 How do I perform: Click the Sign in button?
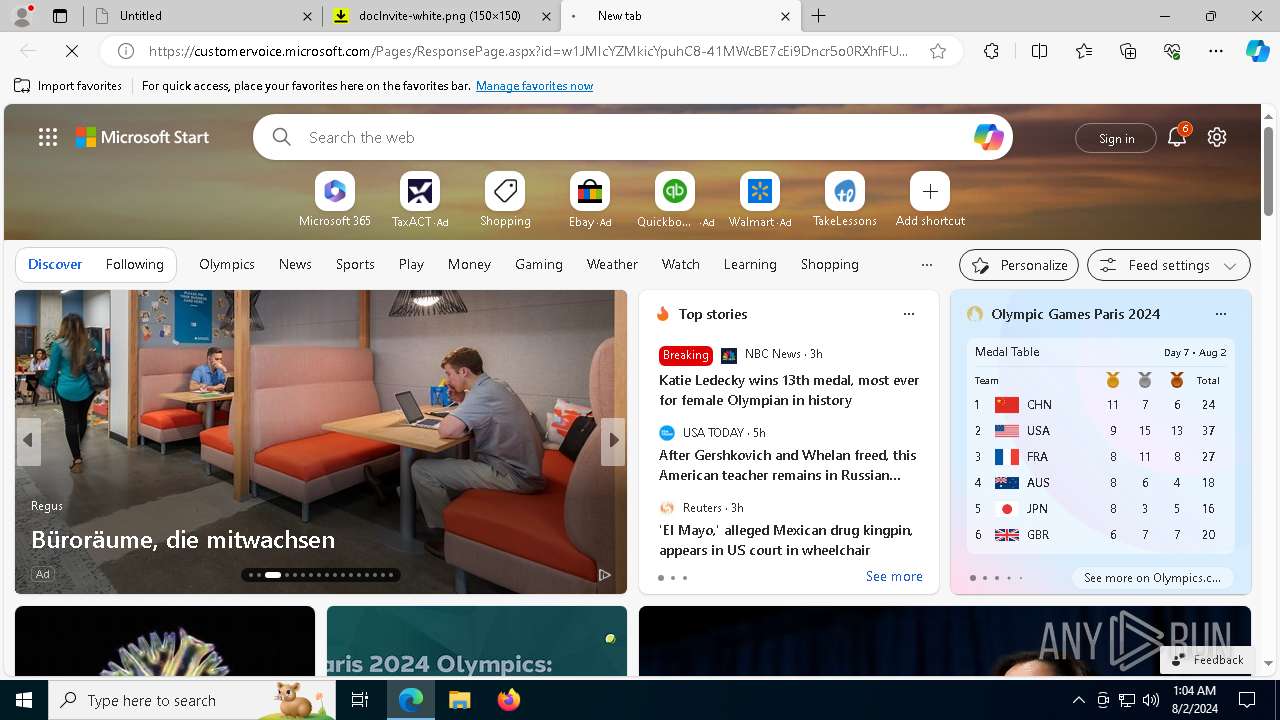1116,138
